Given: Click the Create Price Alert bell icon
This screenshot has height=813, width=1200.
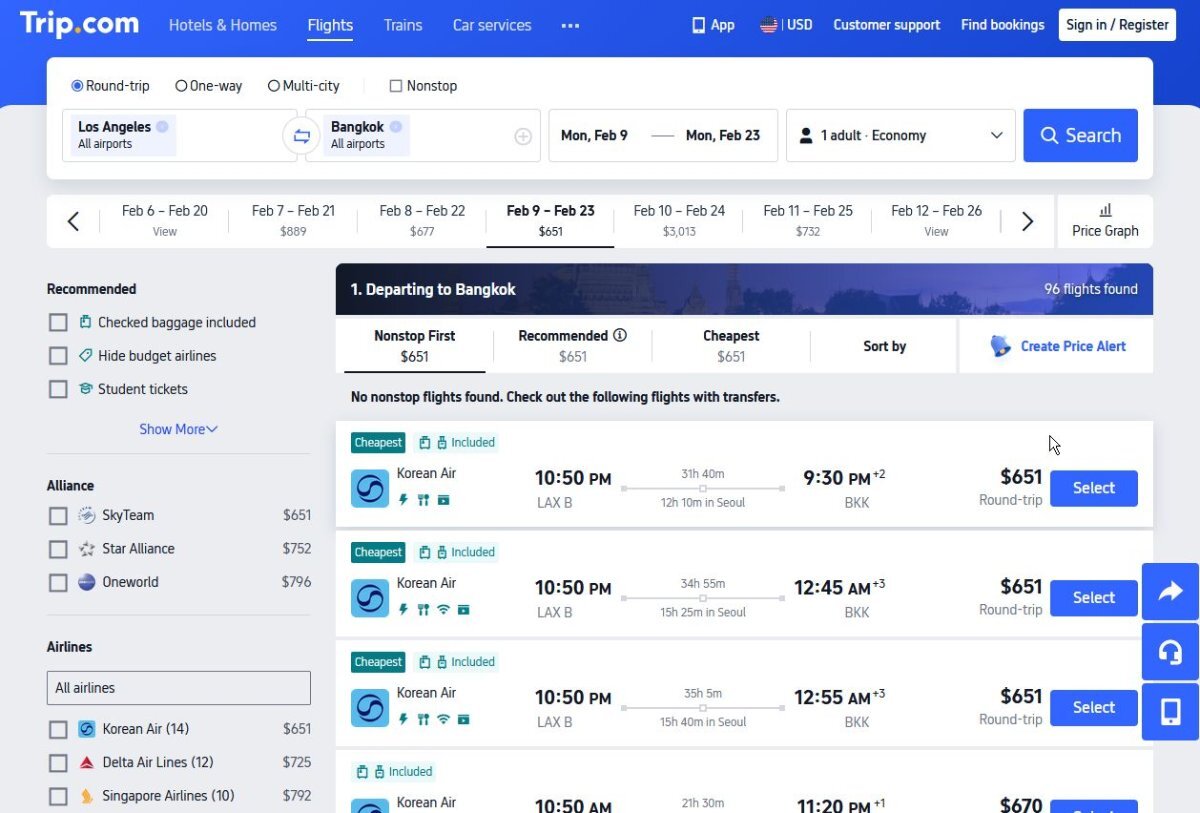Looking at the screenshot, I should [x=1000, y=346].
